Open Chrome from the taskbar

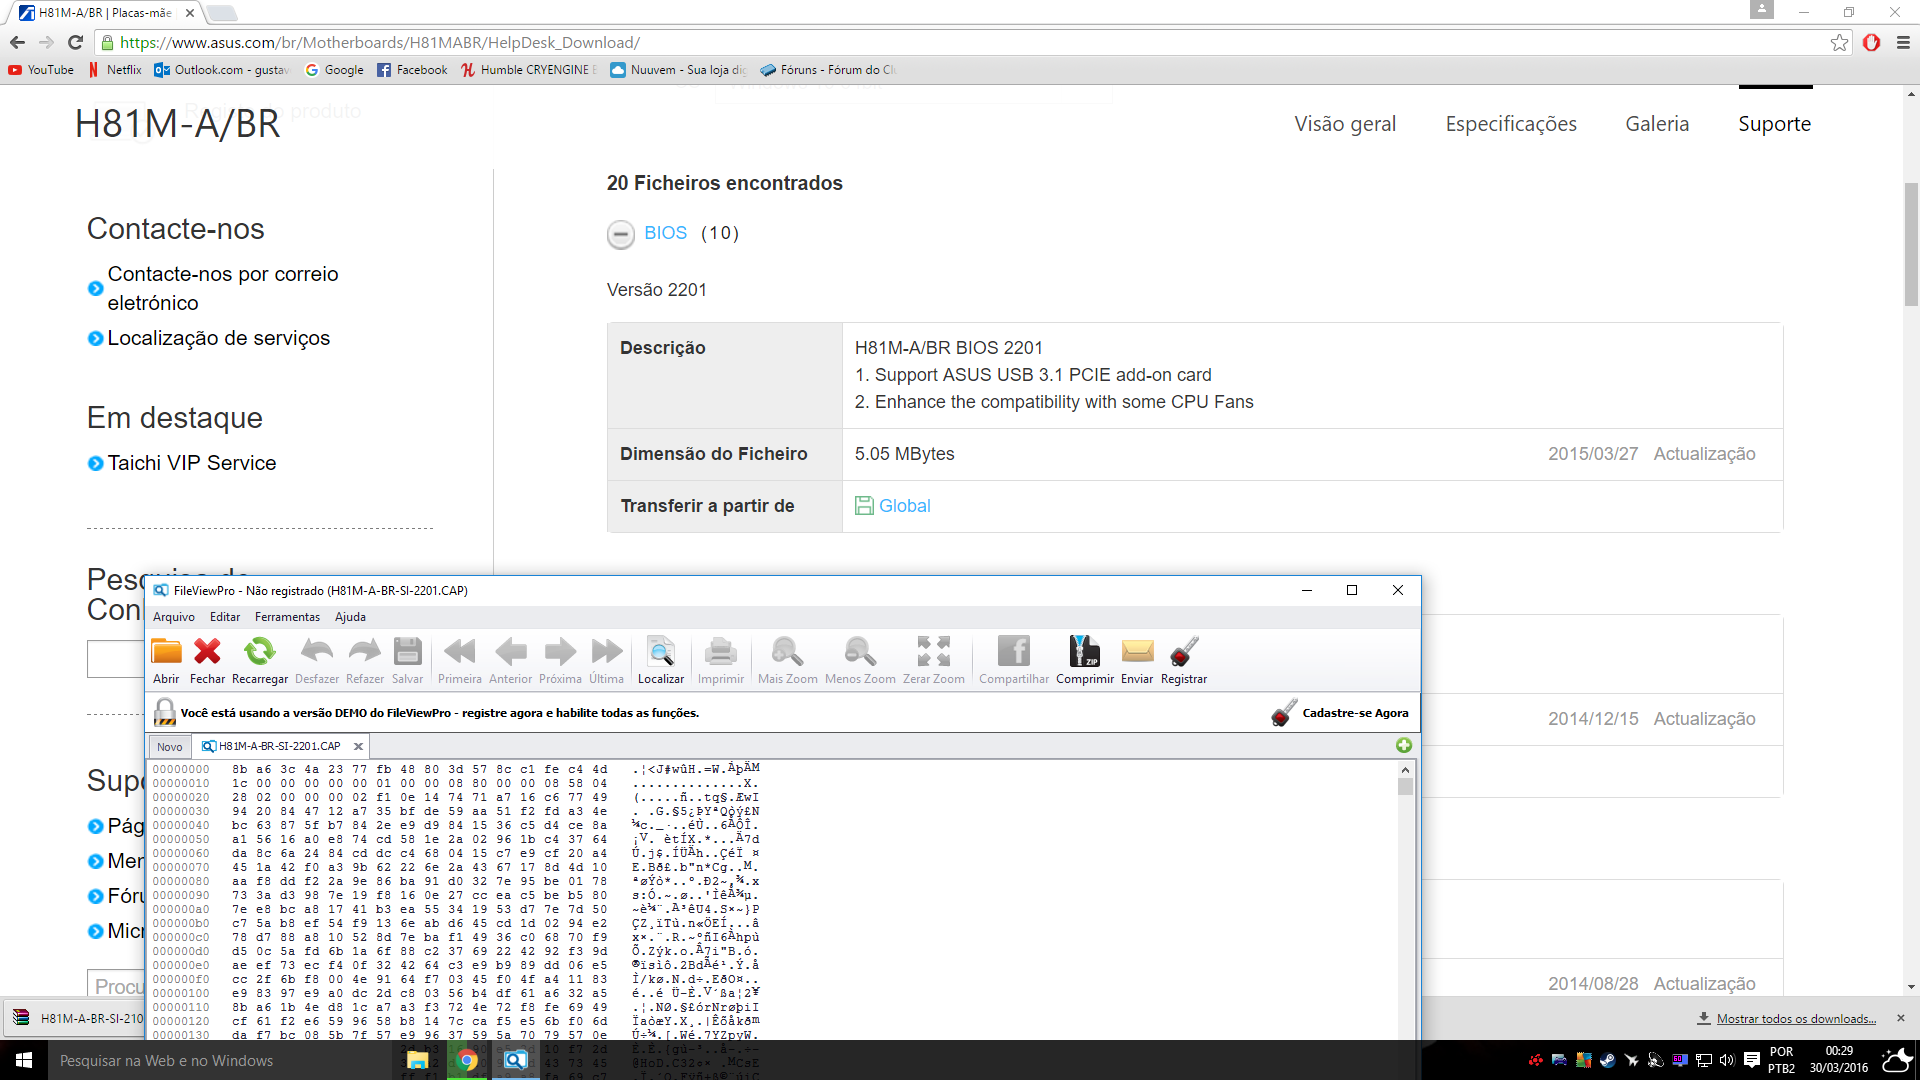[467, 1060]
